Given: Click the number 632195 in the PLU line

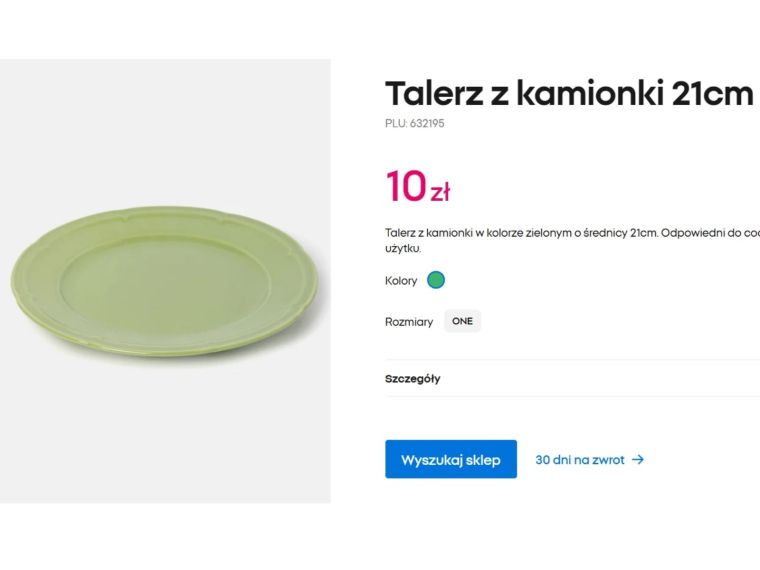Looking at the screenshot, I should pyautogui.click(x=426, y=124).
